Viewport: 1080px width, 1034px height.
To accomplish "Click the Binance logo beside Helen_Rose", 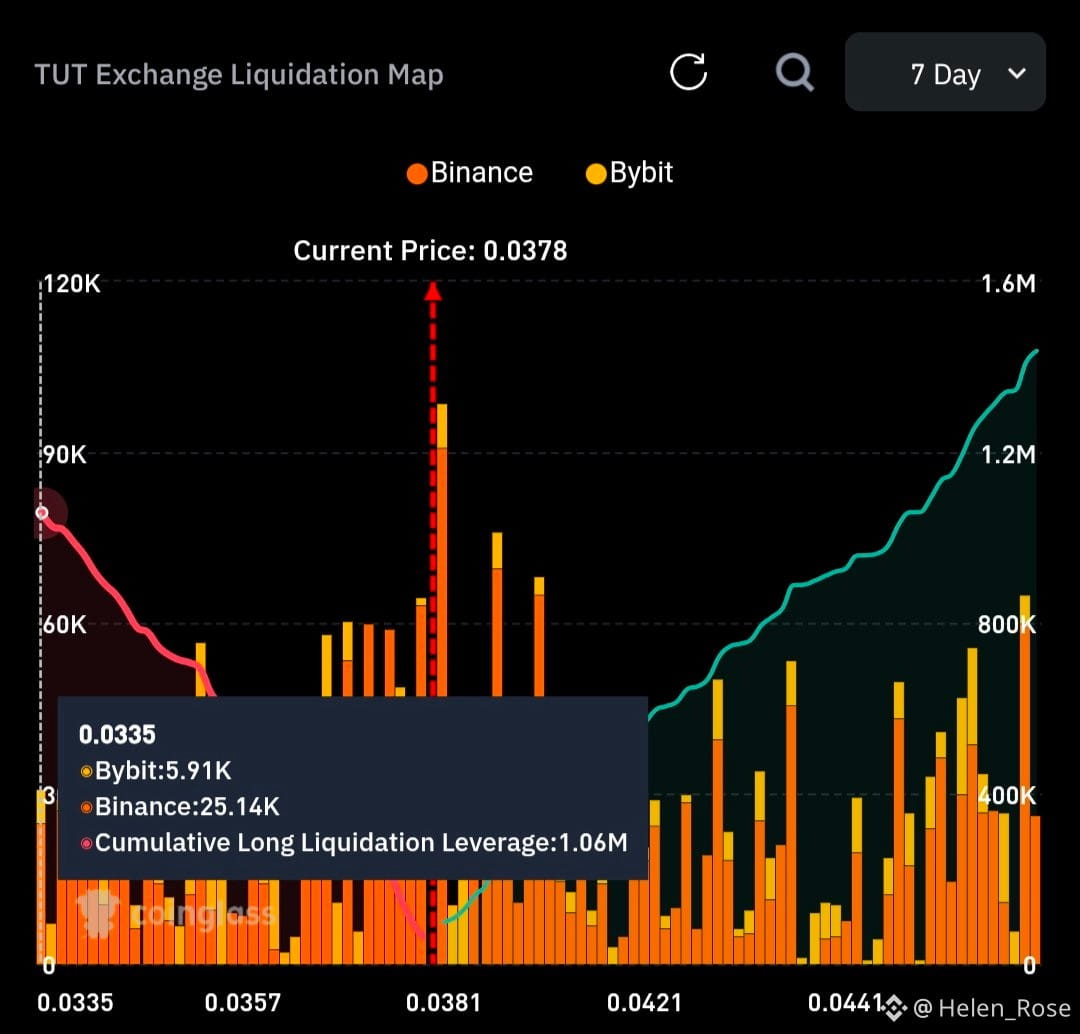I will (x=893, y=1008).
